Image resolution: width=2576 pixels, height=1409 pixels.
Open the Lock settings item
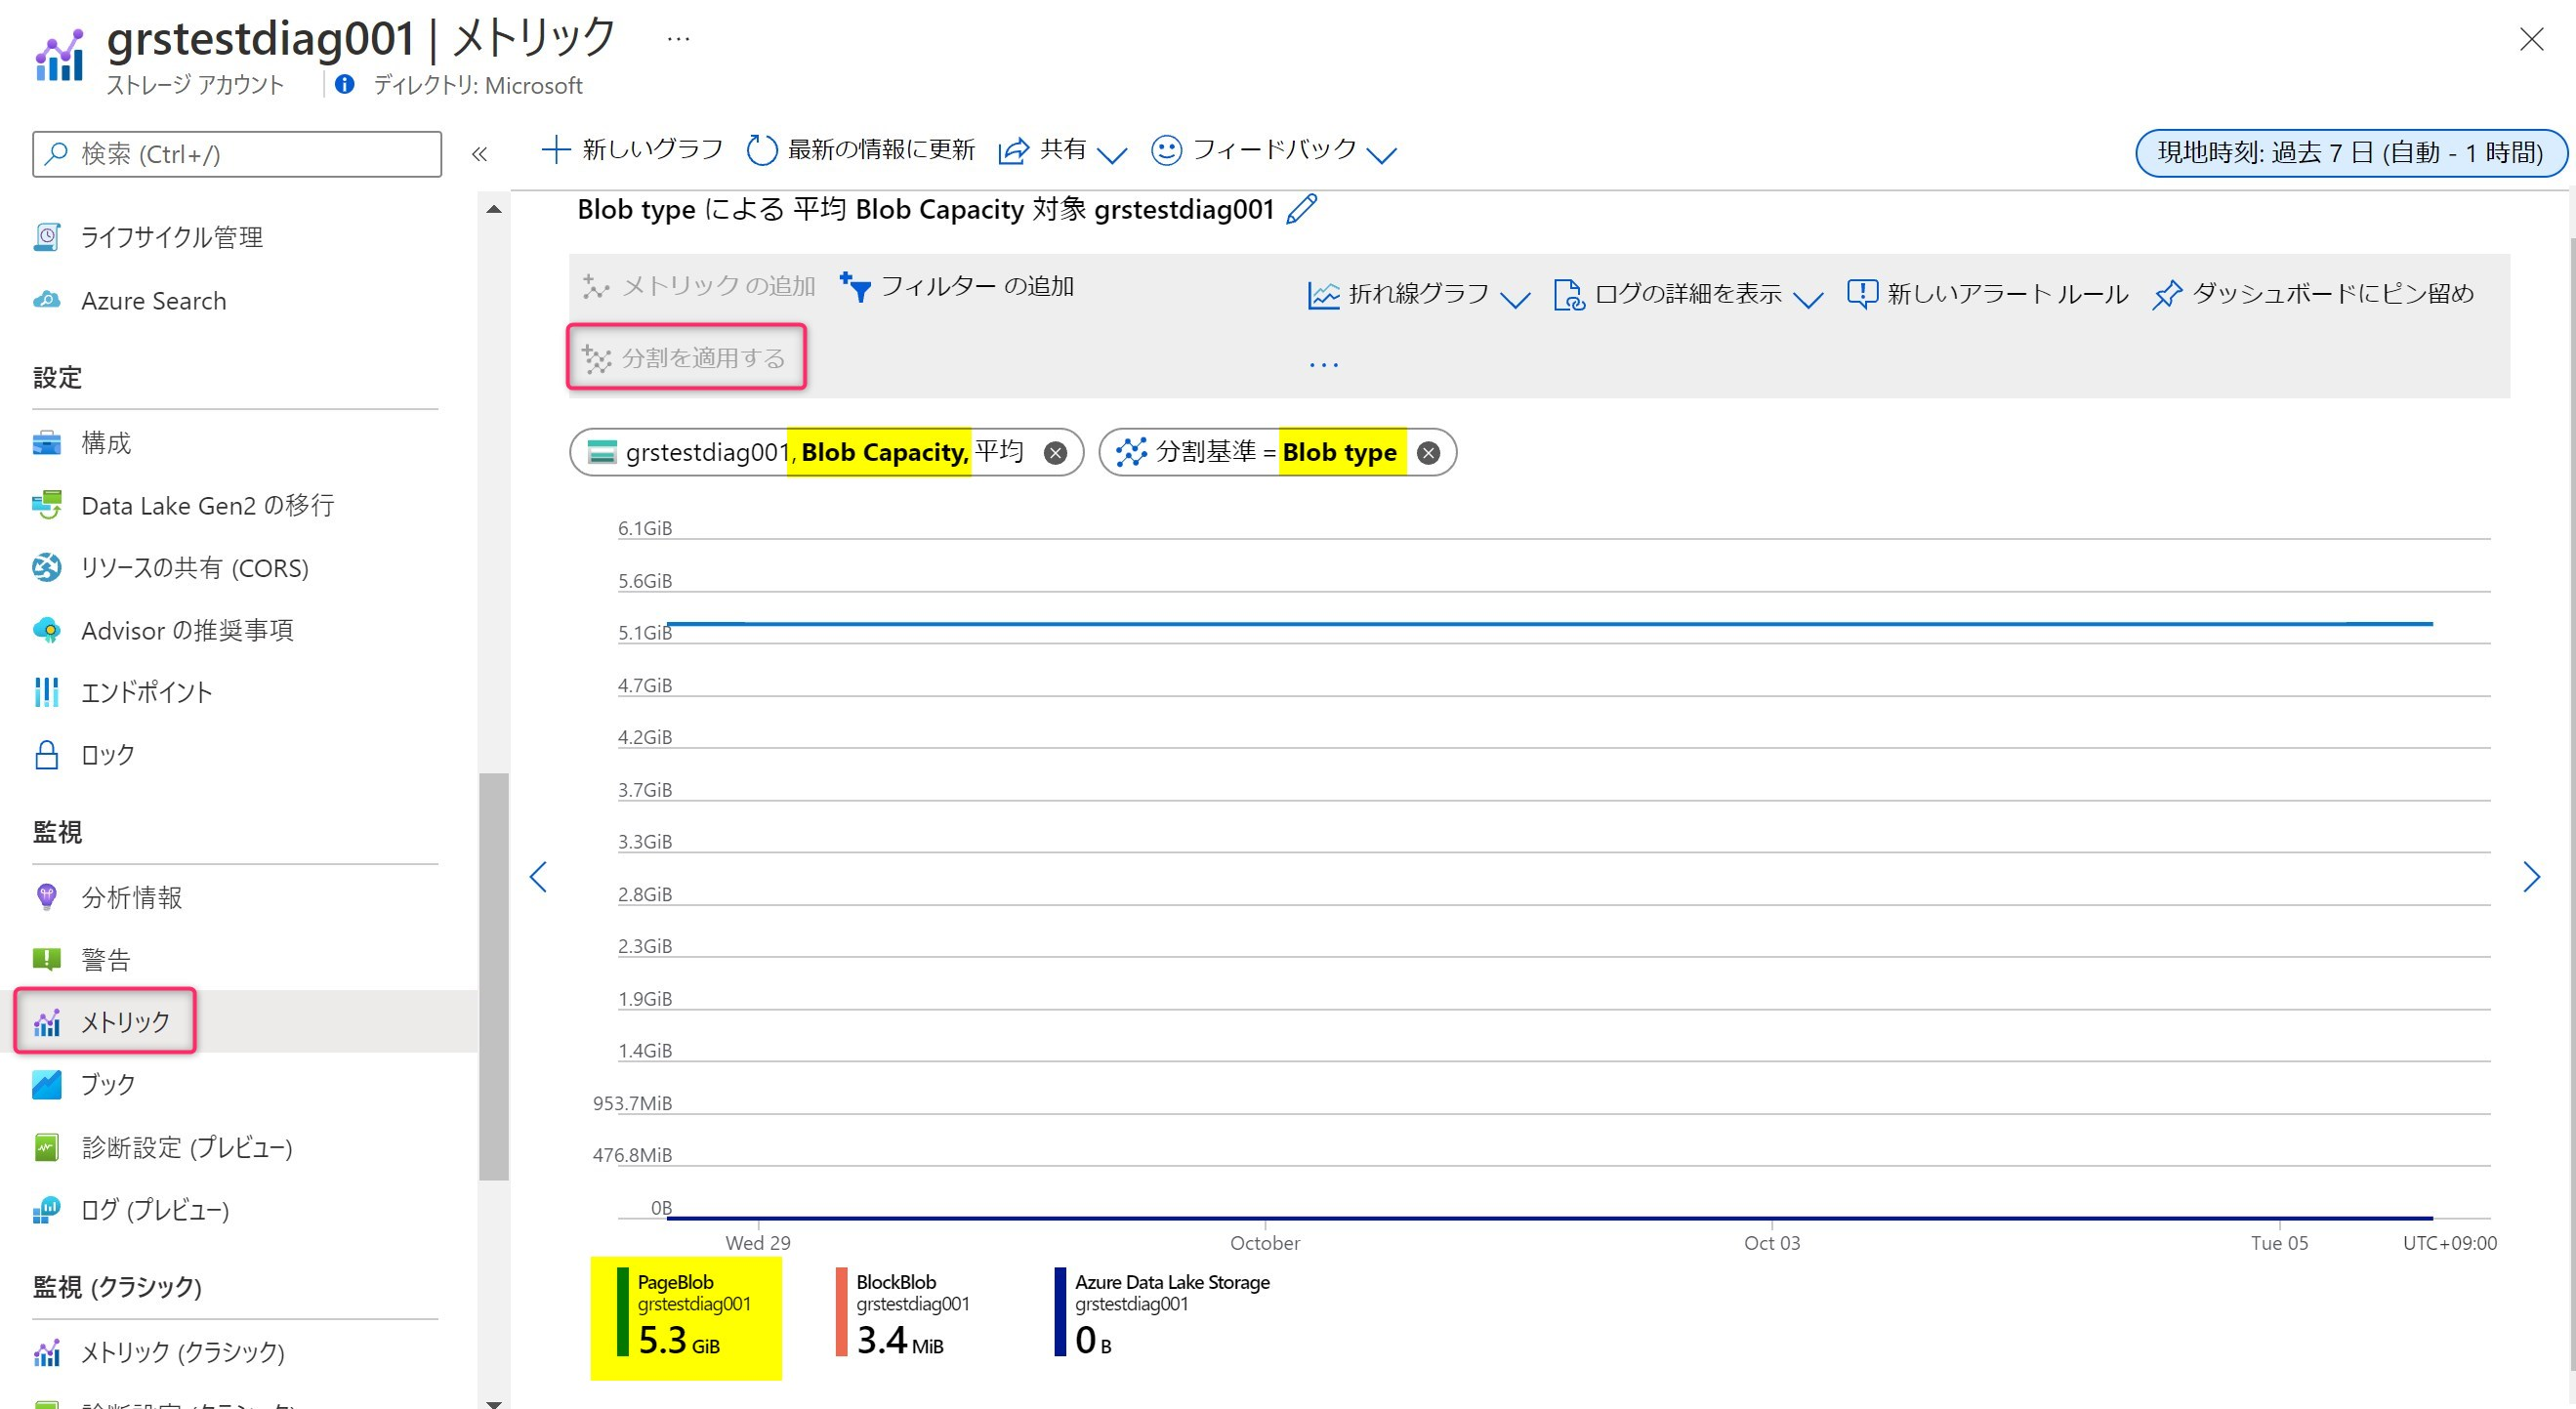tap(107, 755)
